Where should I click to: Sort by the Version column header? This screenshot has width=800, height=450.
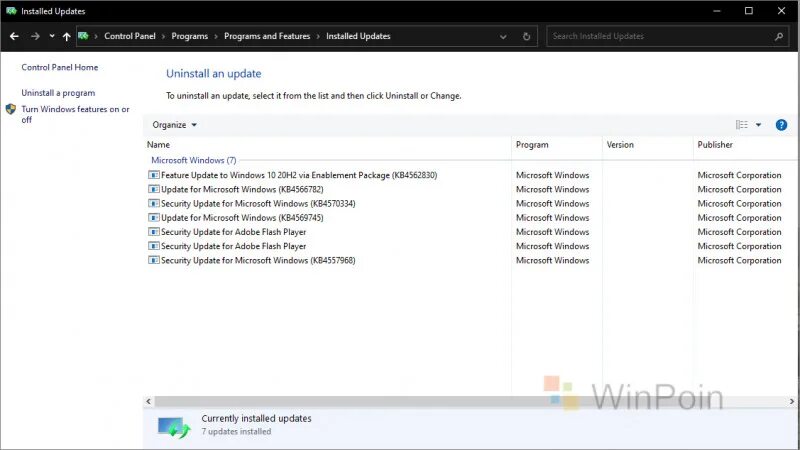(x=620, y=145)
